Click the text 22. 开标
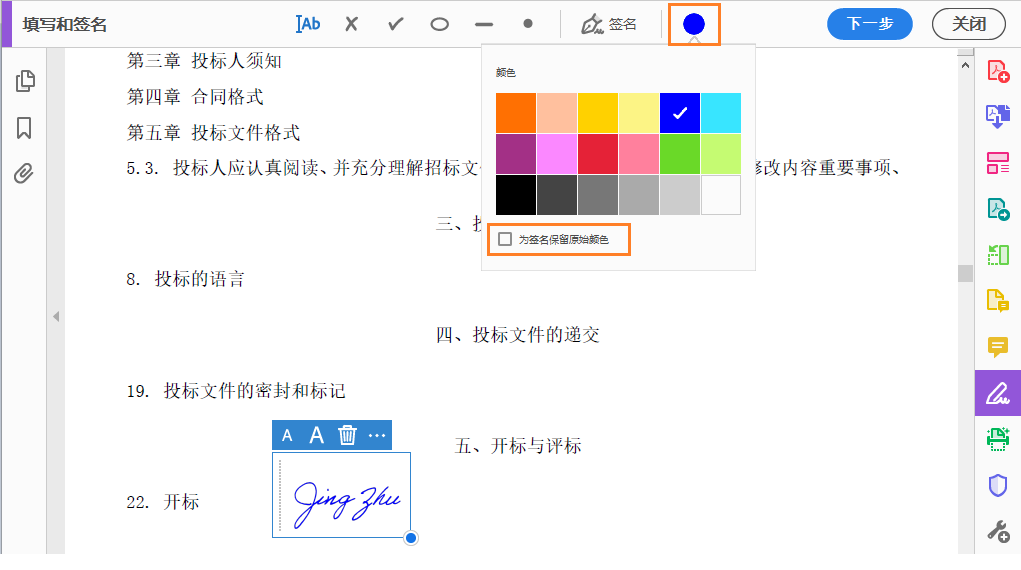The height and width of the screenshot is (570, 1021). pyautogui.click(x=163, y=502)
